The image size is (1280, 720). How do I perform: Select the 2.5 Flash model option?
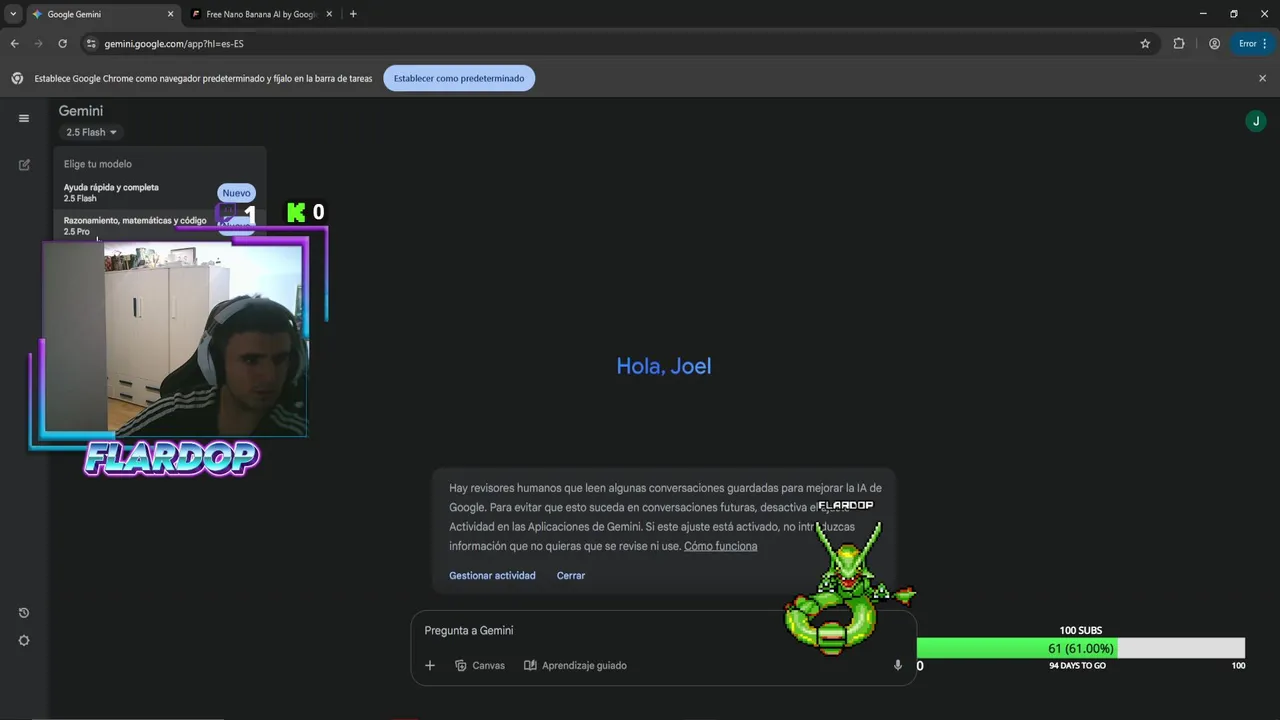[160, 192]
